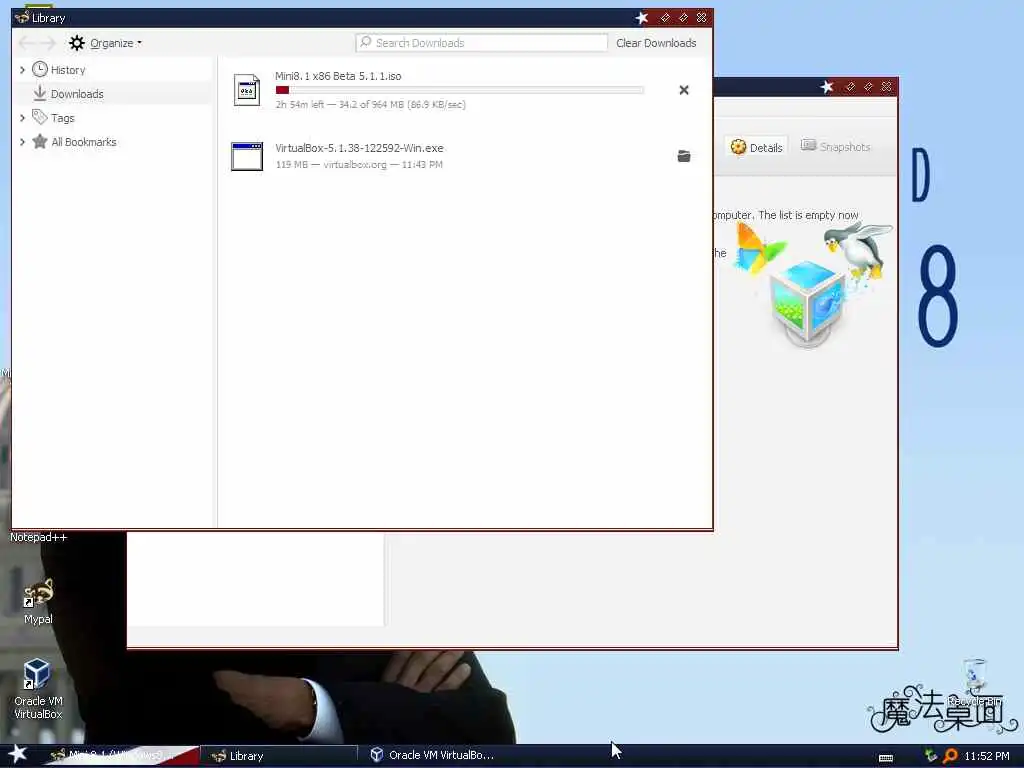Open containing folder for VirtualBox installer

coord(684,156)
